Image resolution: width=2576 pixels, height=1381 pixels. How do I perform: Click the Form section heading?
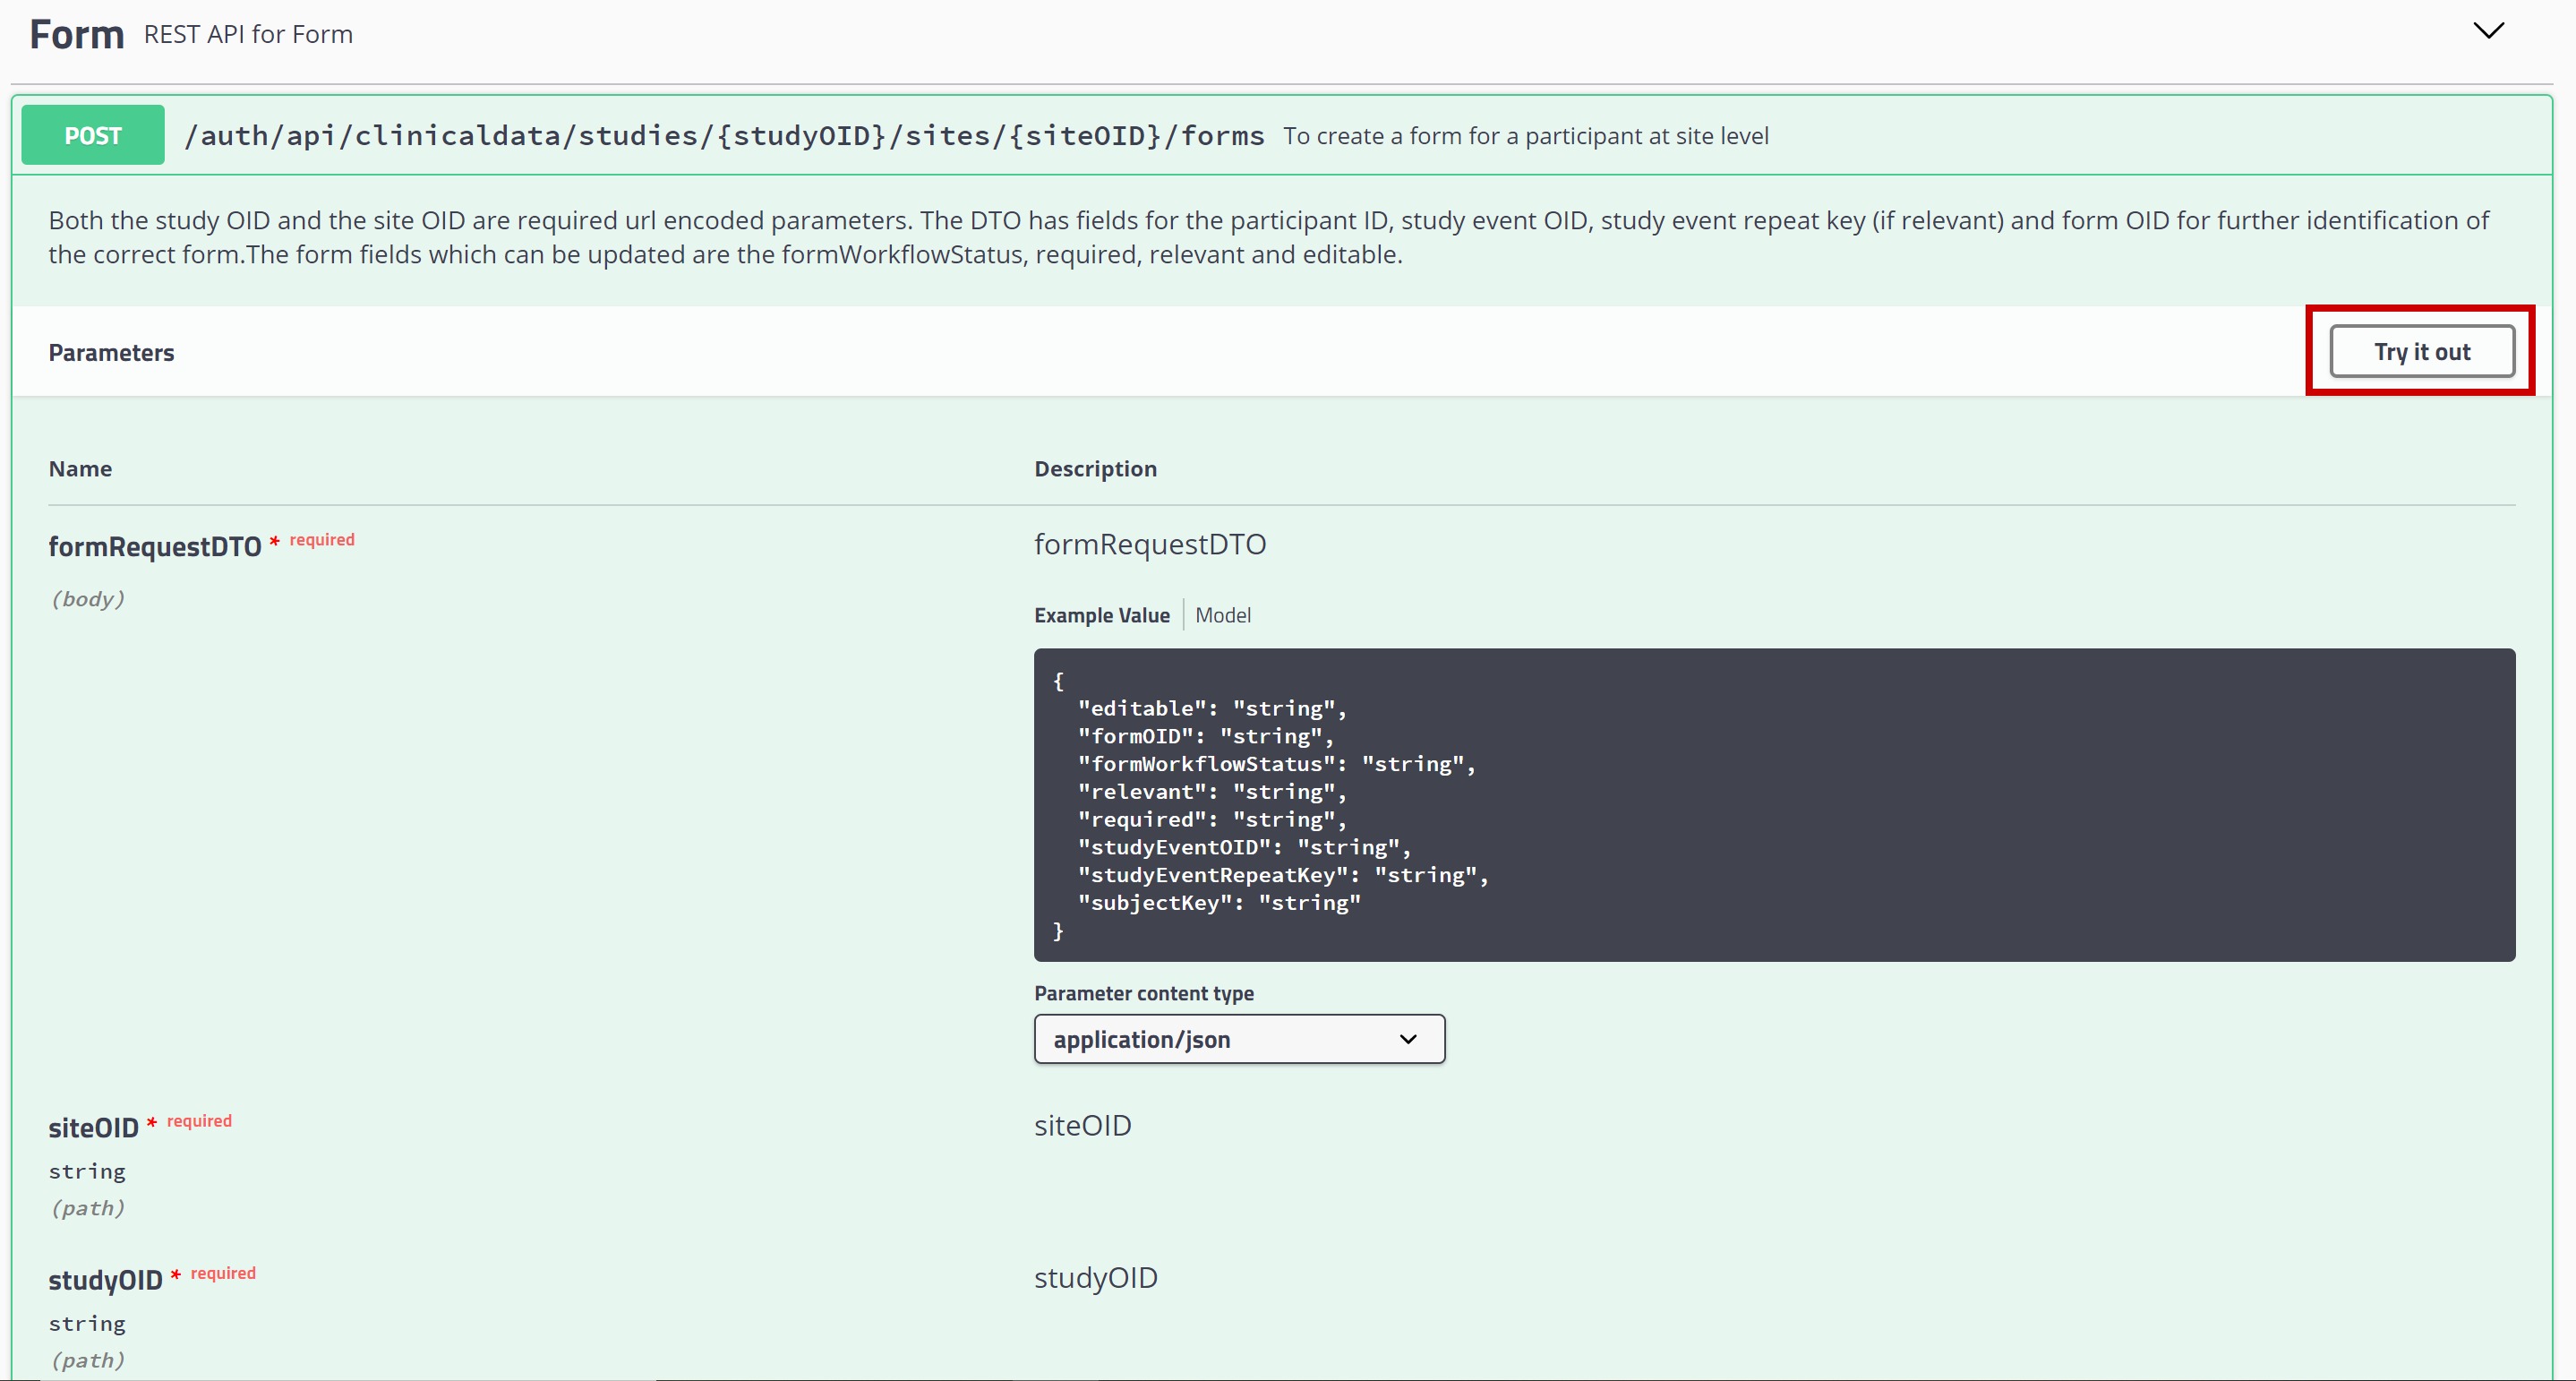[76, 35]
